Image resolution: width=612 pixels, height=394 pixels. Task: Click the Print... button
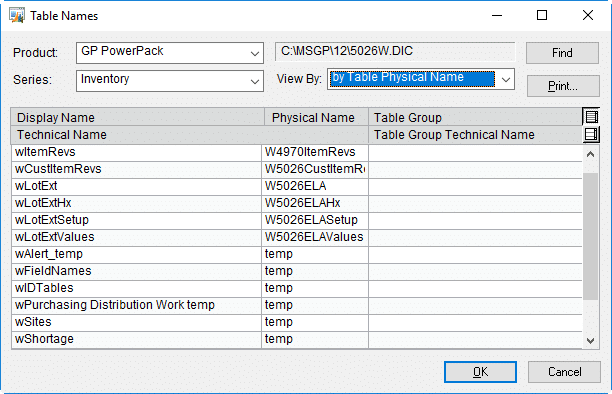coord(563,86)
